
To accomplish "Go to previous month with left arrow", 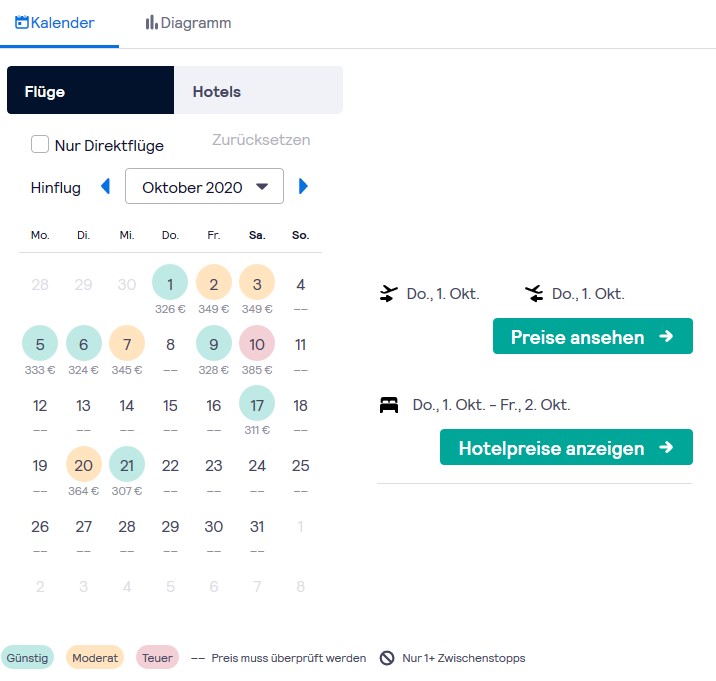I will tap(105, 186).
